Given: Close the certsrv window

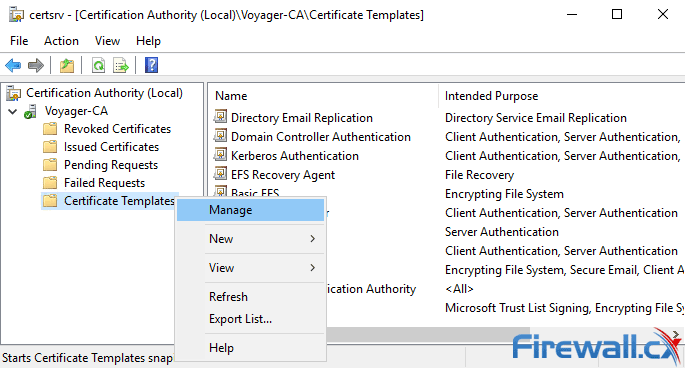Looking at the screenshot, I should 663,14.
